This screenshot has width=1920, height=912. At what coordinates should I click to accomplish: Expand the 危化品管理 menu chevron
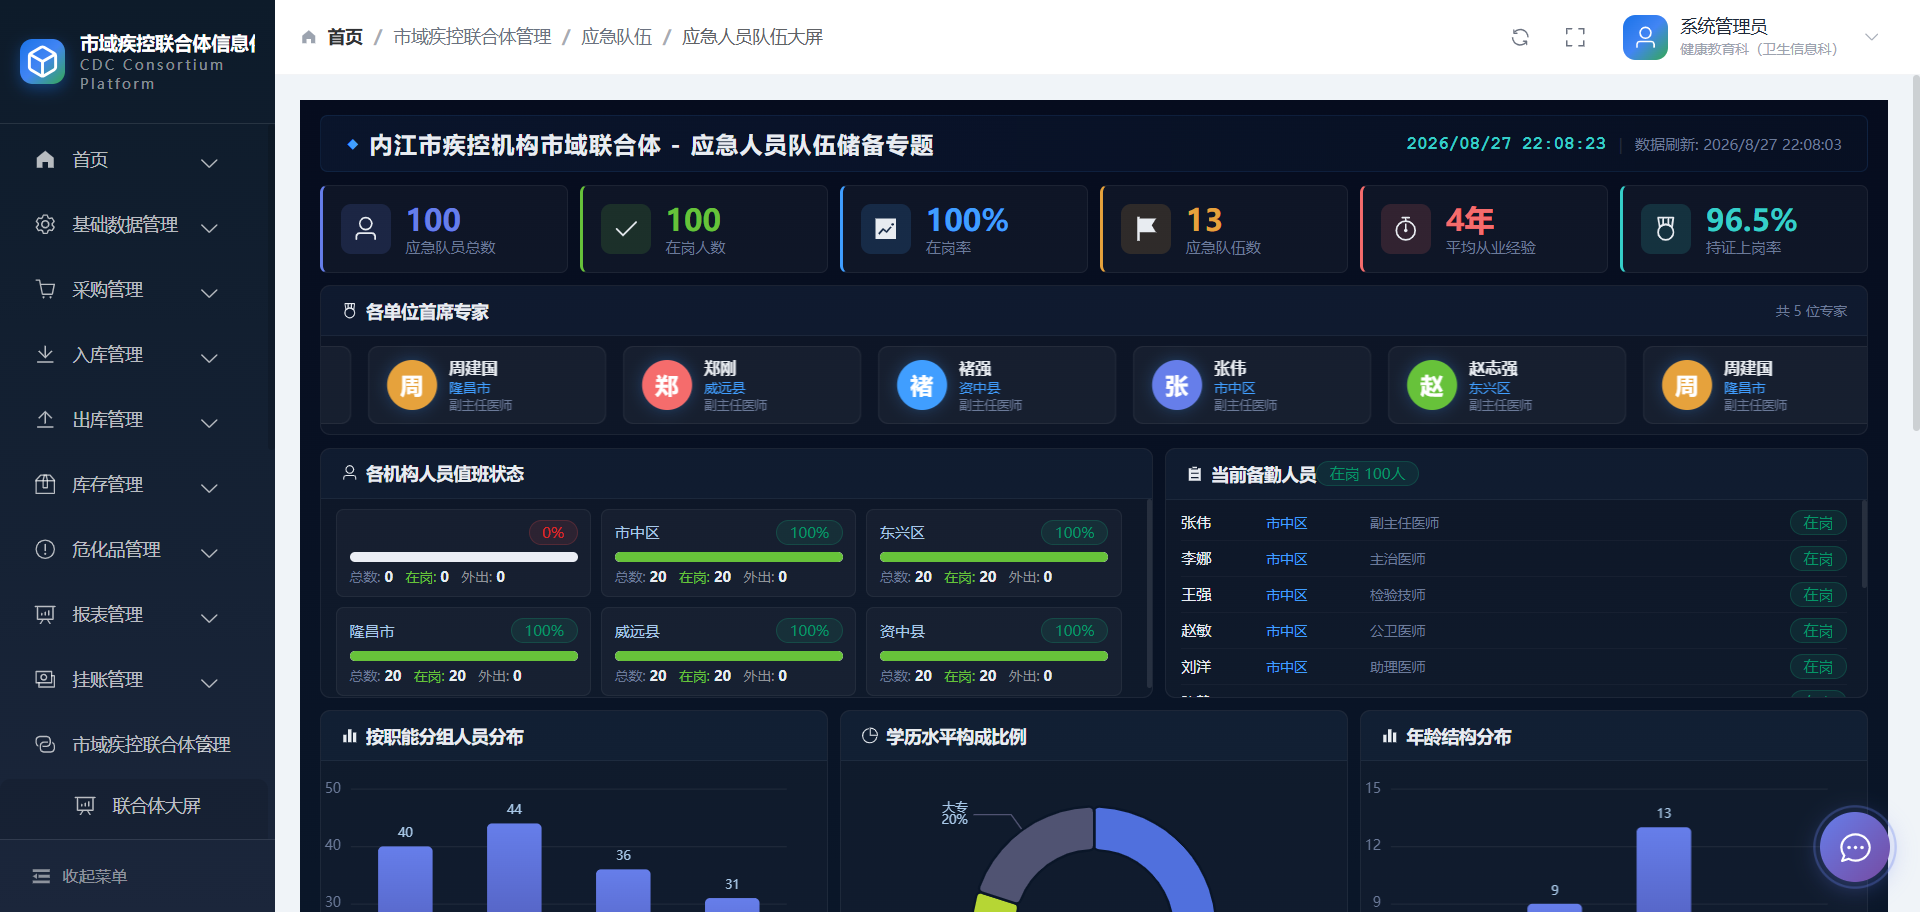click(x=209, y=553)
